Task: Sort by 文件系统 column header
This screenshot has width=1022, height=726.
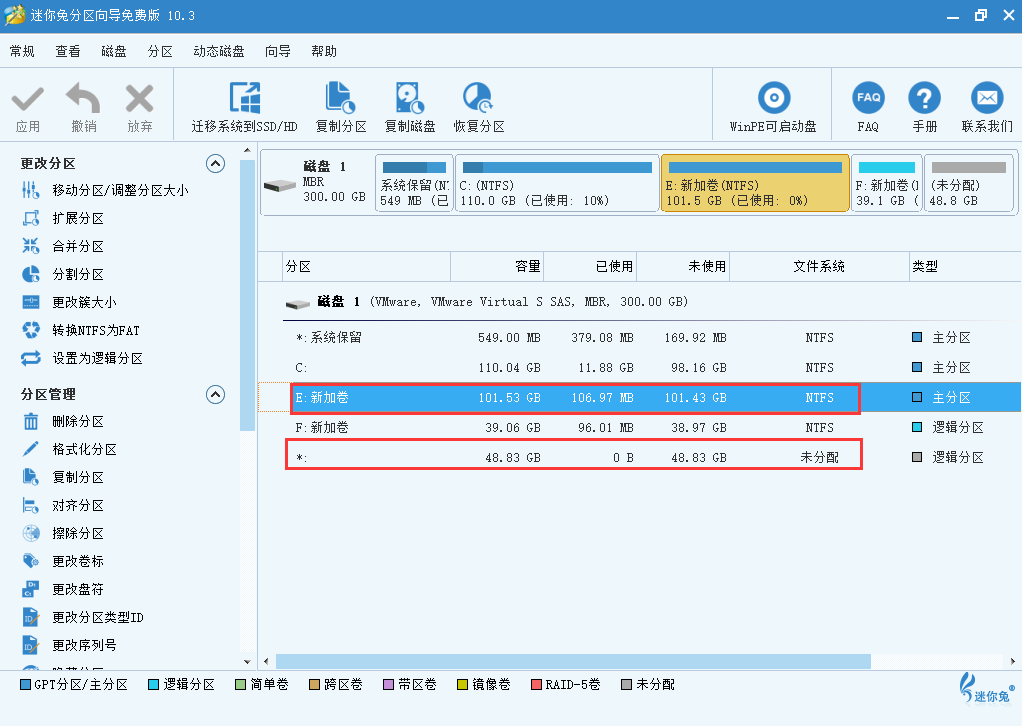Action: (819, 267)
